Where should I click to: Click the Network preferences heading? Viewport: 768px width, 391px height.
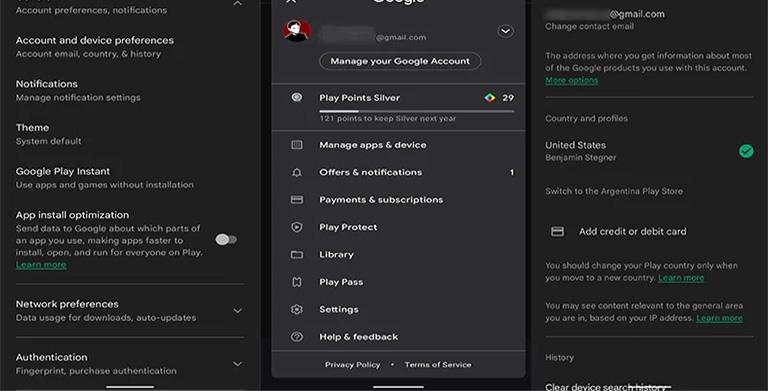click(x=67, y=304)
